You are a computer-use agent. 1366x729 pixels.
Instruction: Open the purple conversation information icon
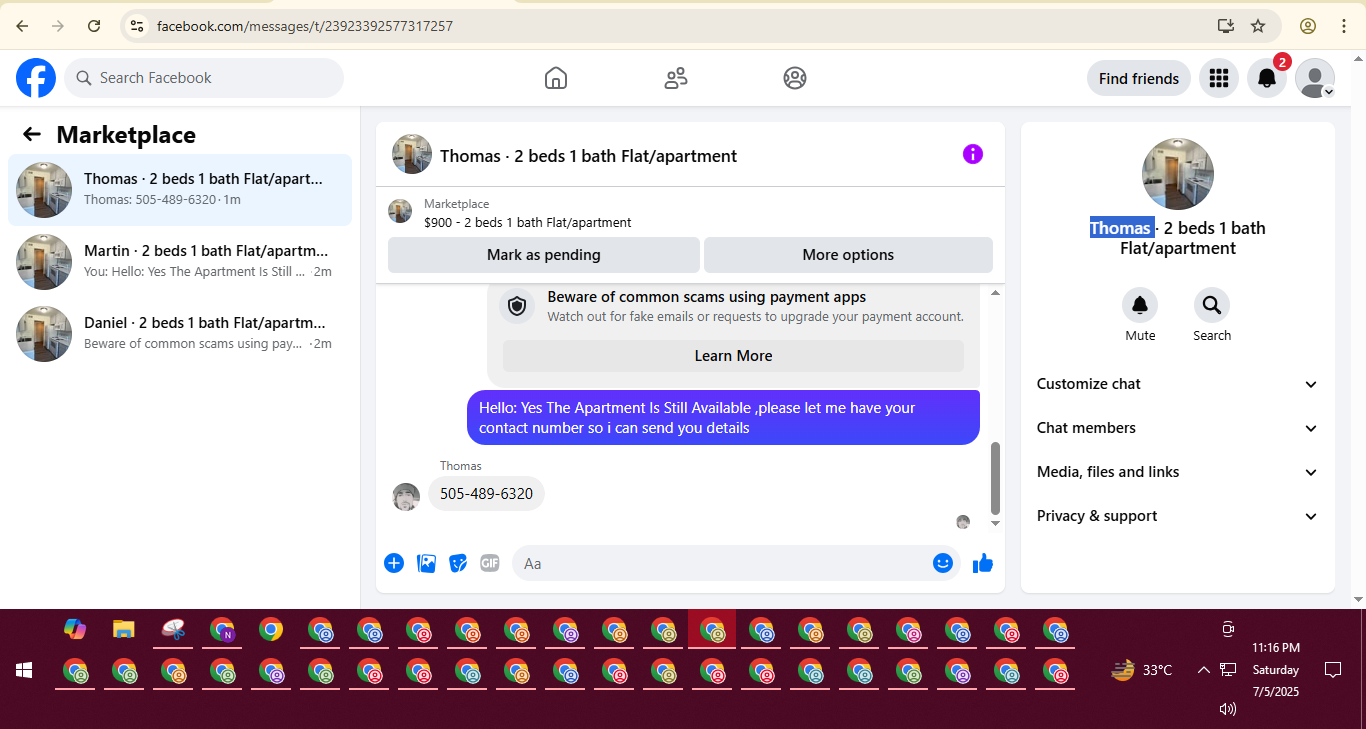[973, 154]
